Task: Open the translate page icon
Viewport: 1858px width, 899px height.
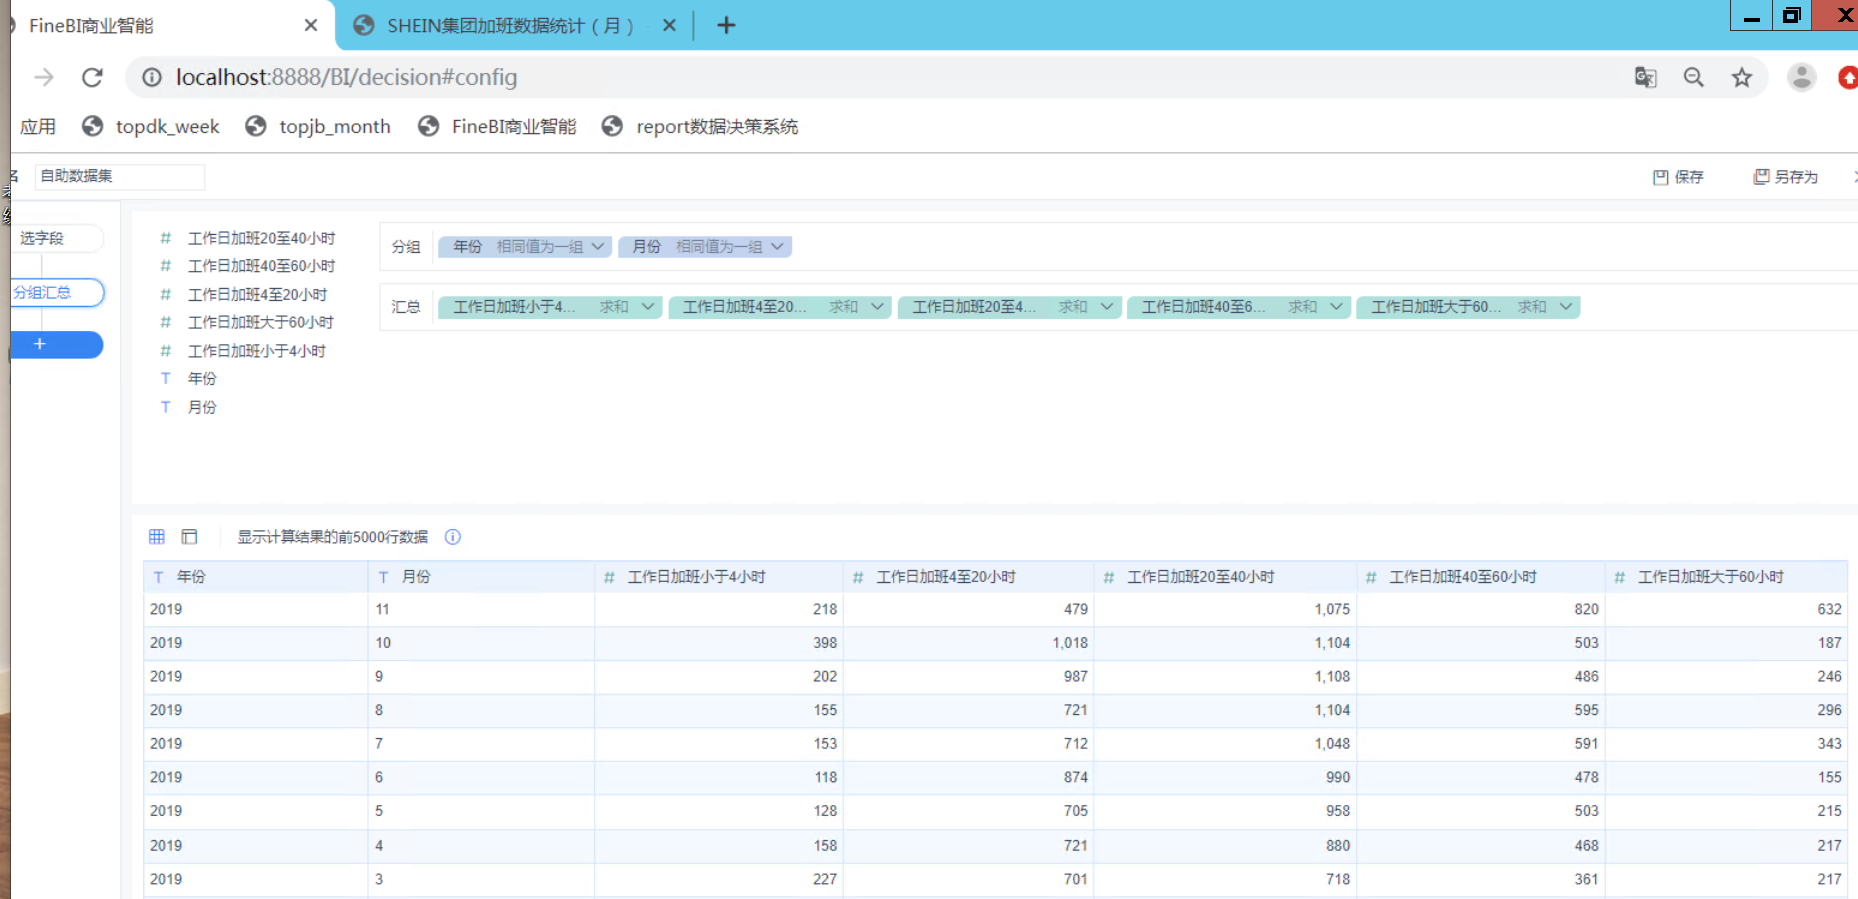Action: (1645, 77)
